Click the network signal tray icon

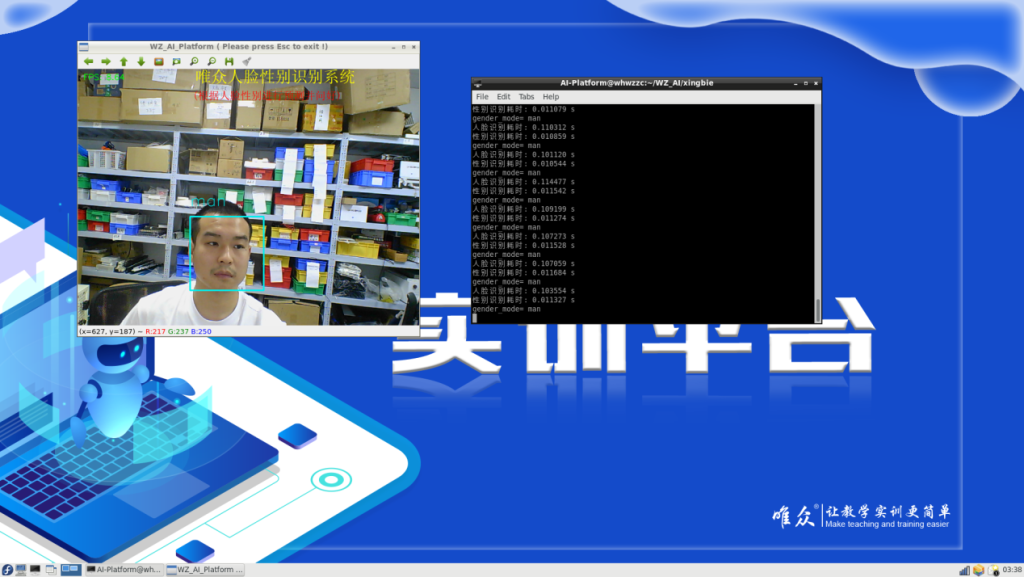click(964, 570)
